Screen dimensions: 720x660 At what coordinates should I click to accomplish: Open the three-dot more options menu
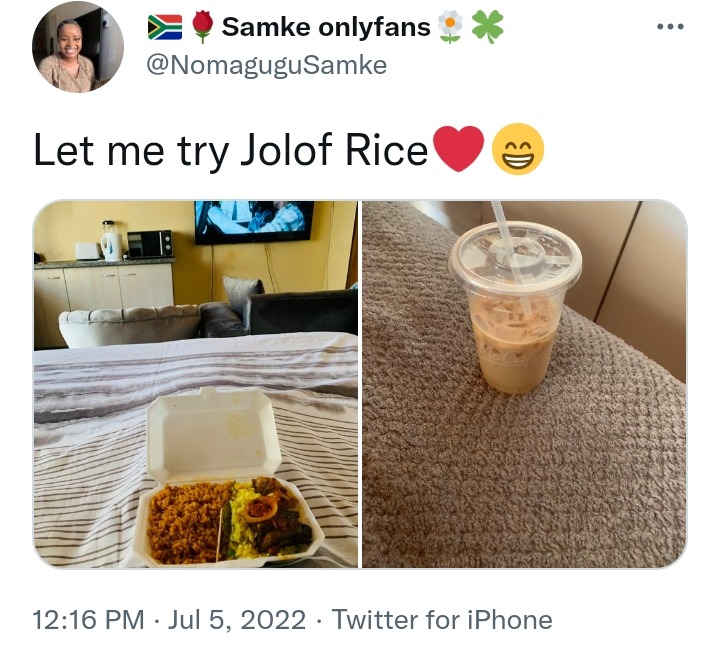[670, 27]
